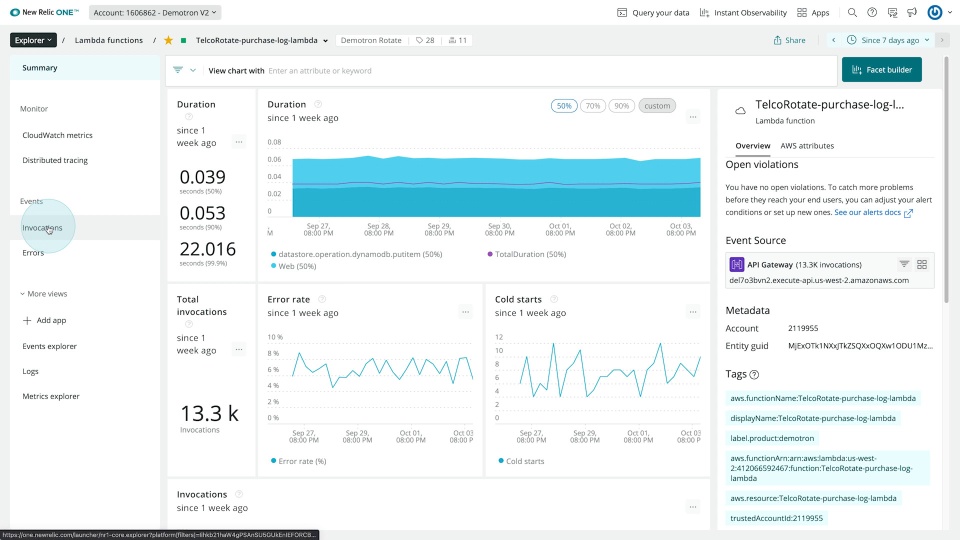Open the feedback message icon in header
This screenshot has height=540, width=960.
point(892,12)
